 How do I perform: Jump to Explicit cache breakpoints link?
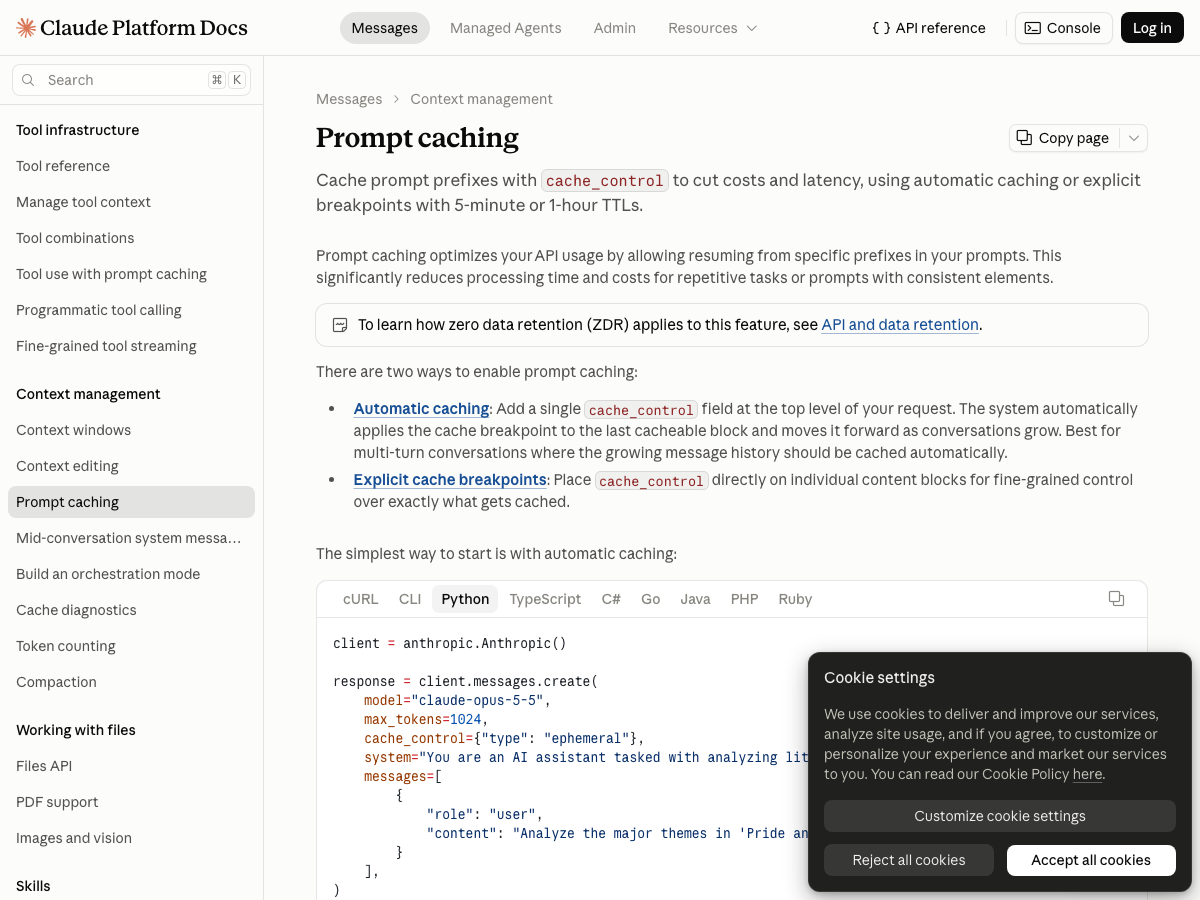pyautogui.click(x=450, y=480)
